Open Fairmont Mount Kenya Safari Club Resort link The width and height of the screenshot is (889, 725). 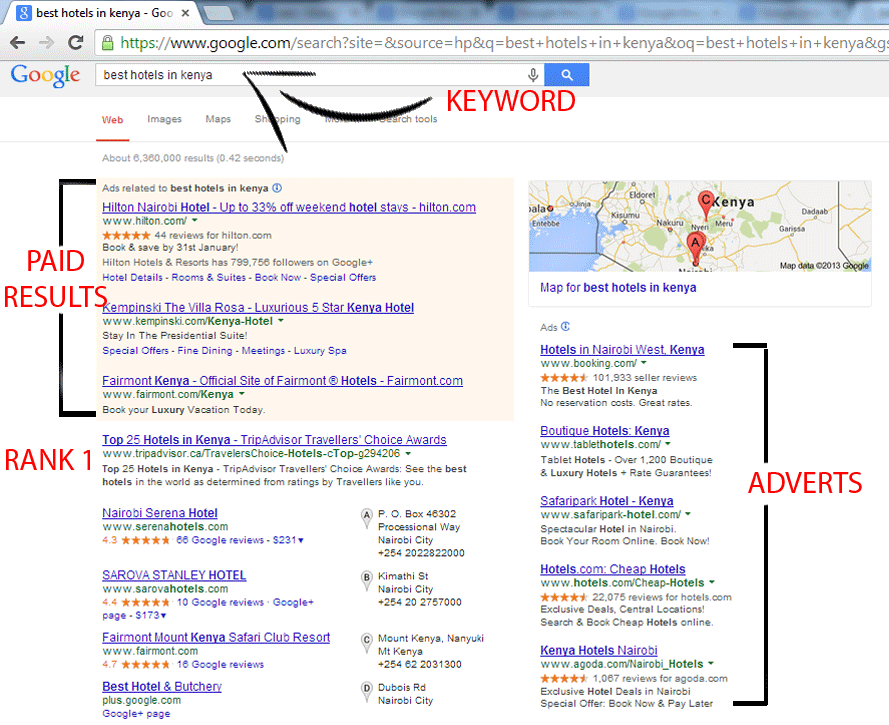coord(216,638)
